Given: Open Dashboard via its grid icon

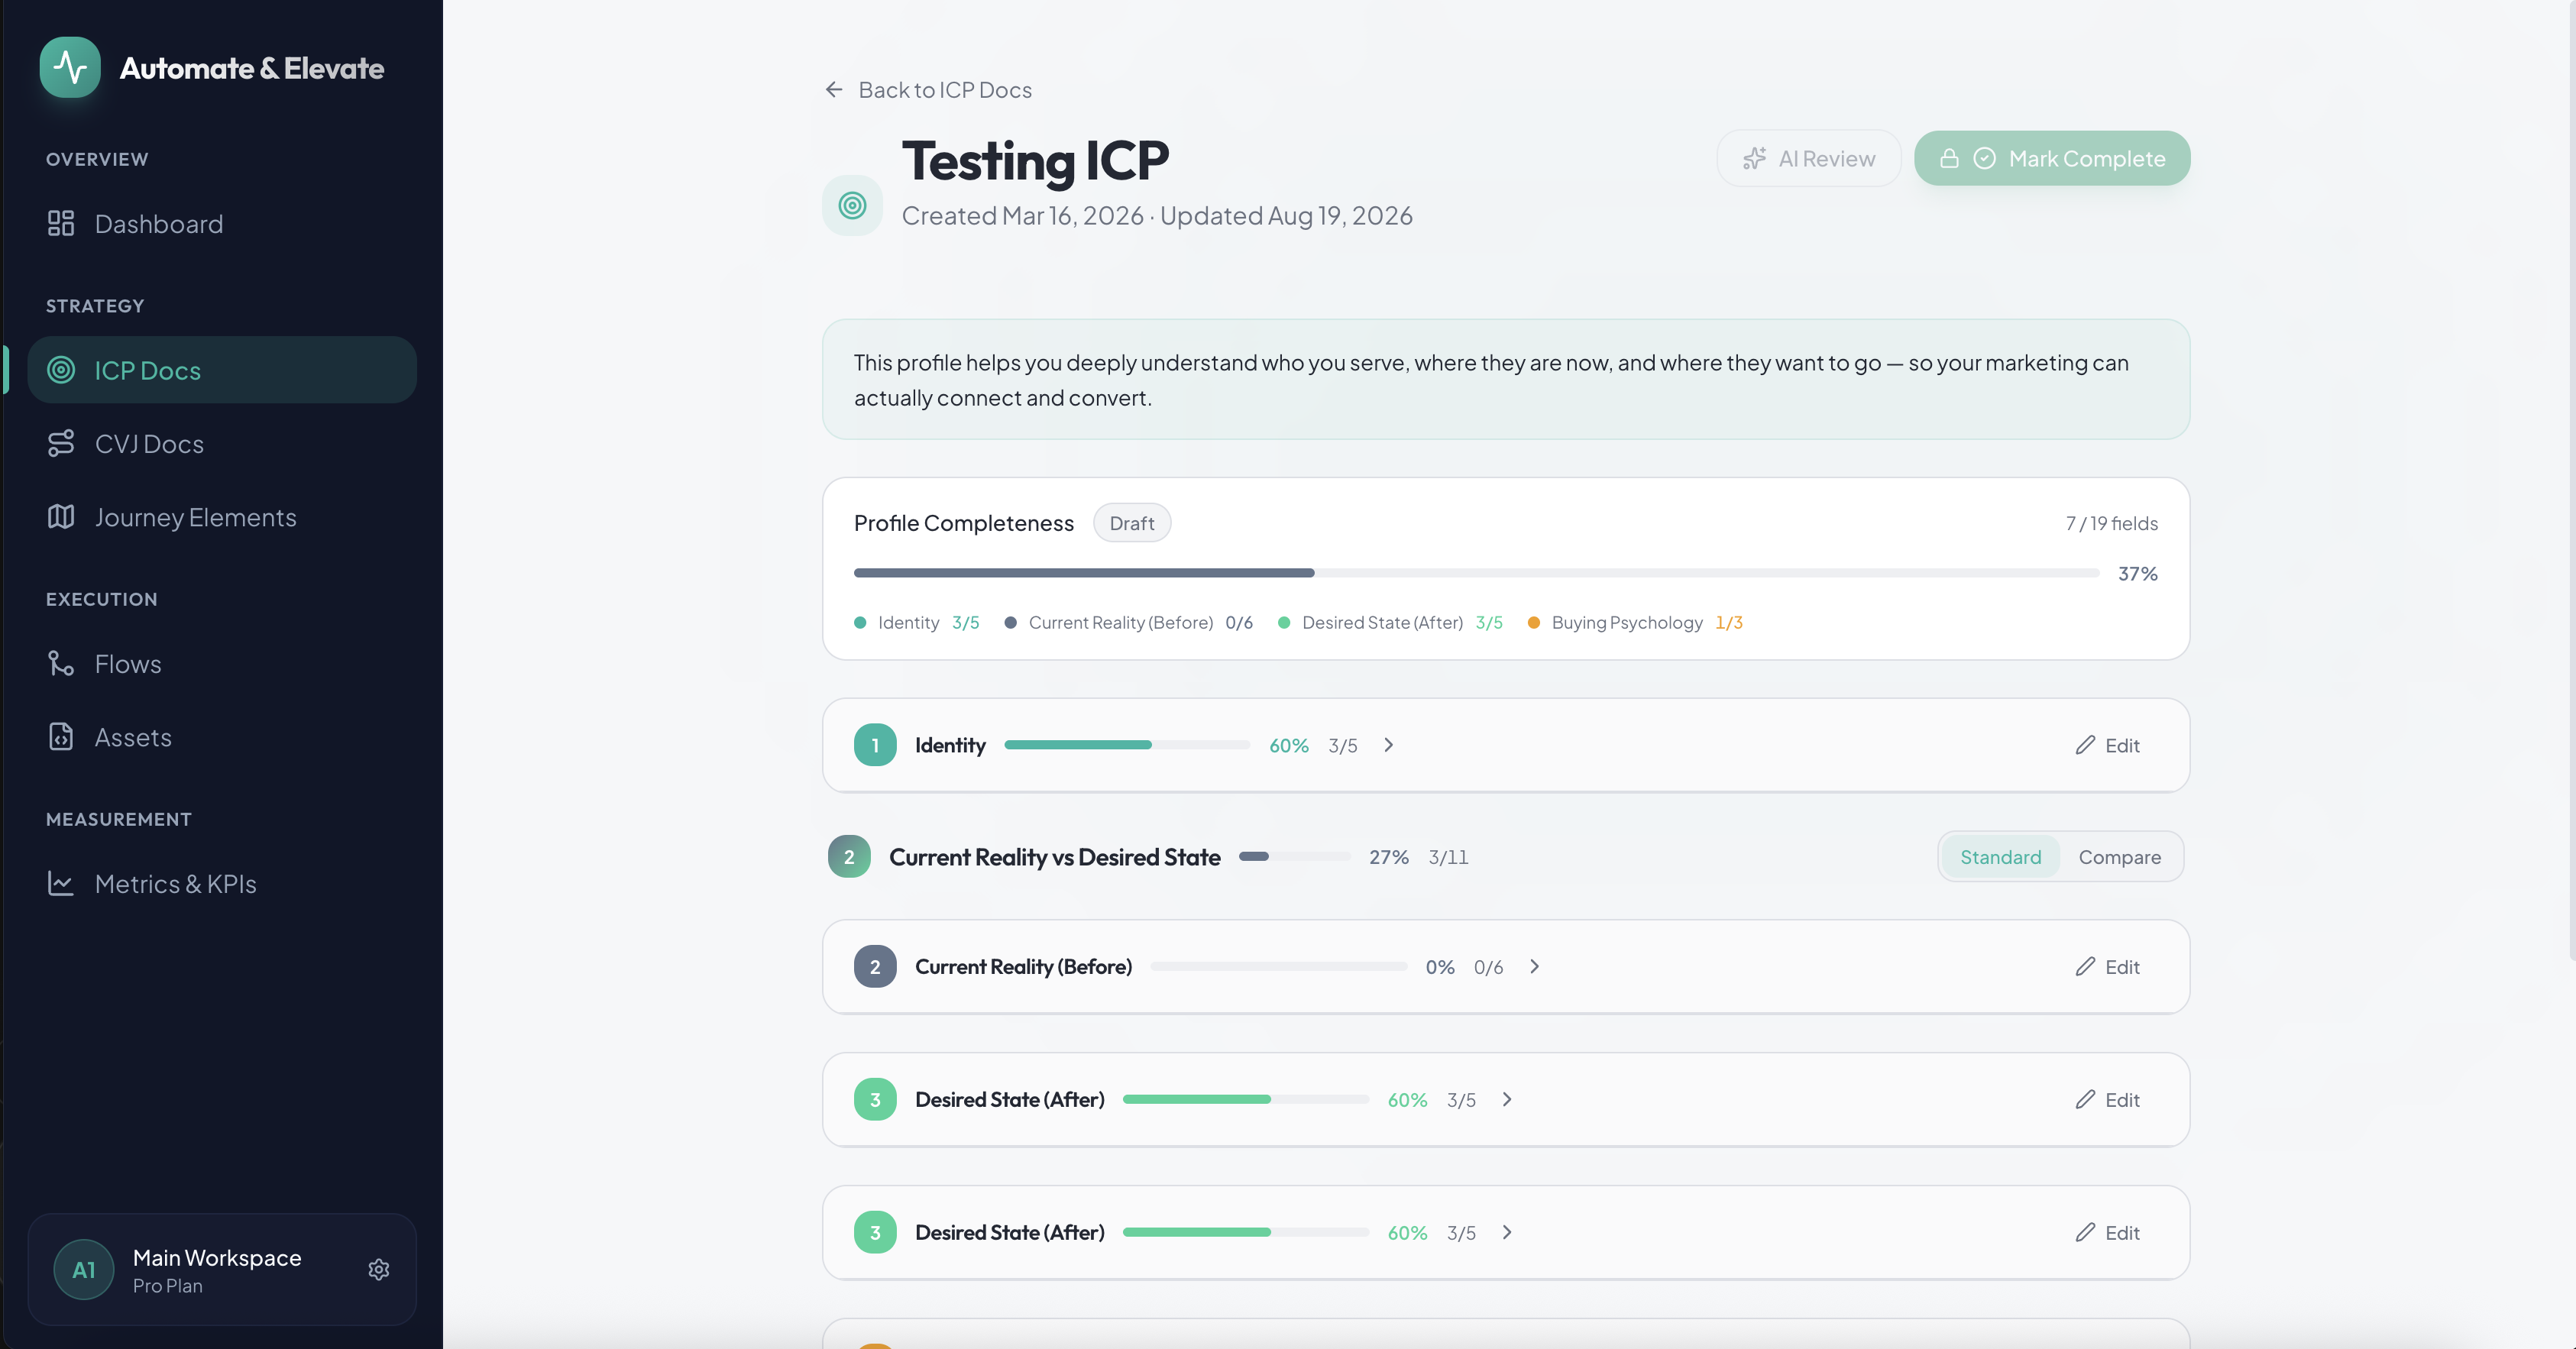Looking at the screenshot, I should 61,223.
